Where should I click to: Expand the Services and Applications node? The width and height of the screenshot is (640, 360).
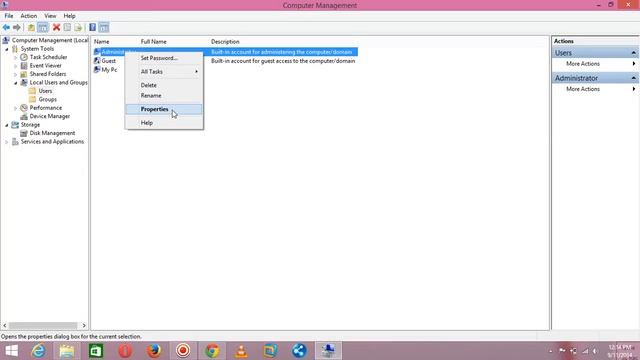[7, 142]
